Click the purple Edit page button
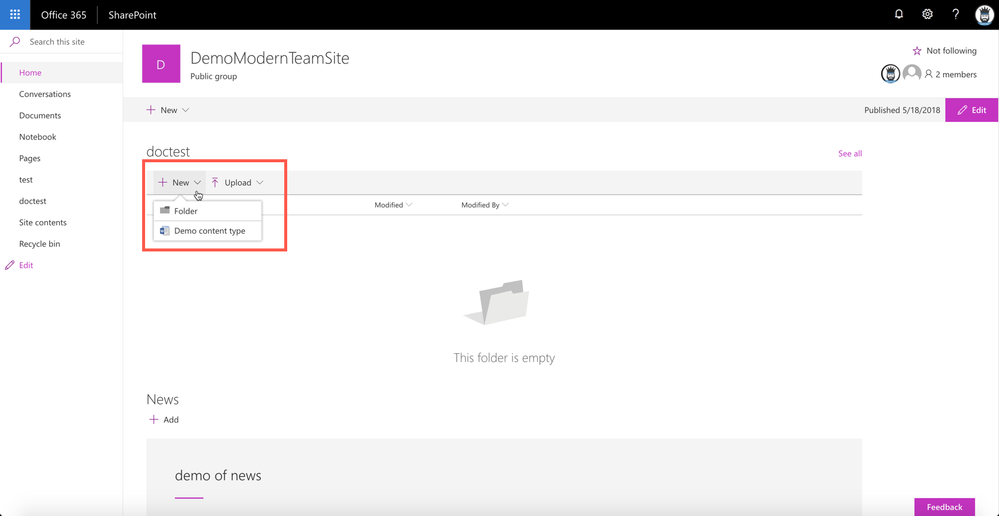The image size is (999, 516). 972,110
